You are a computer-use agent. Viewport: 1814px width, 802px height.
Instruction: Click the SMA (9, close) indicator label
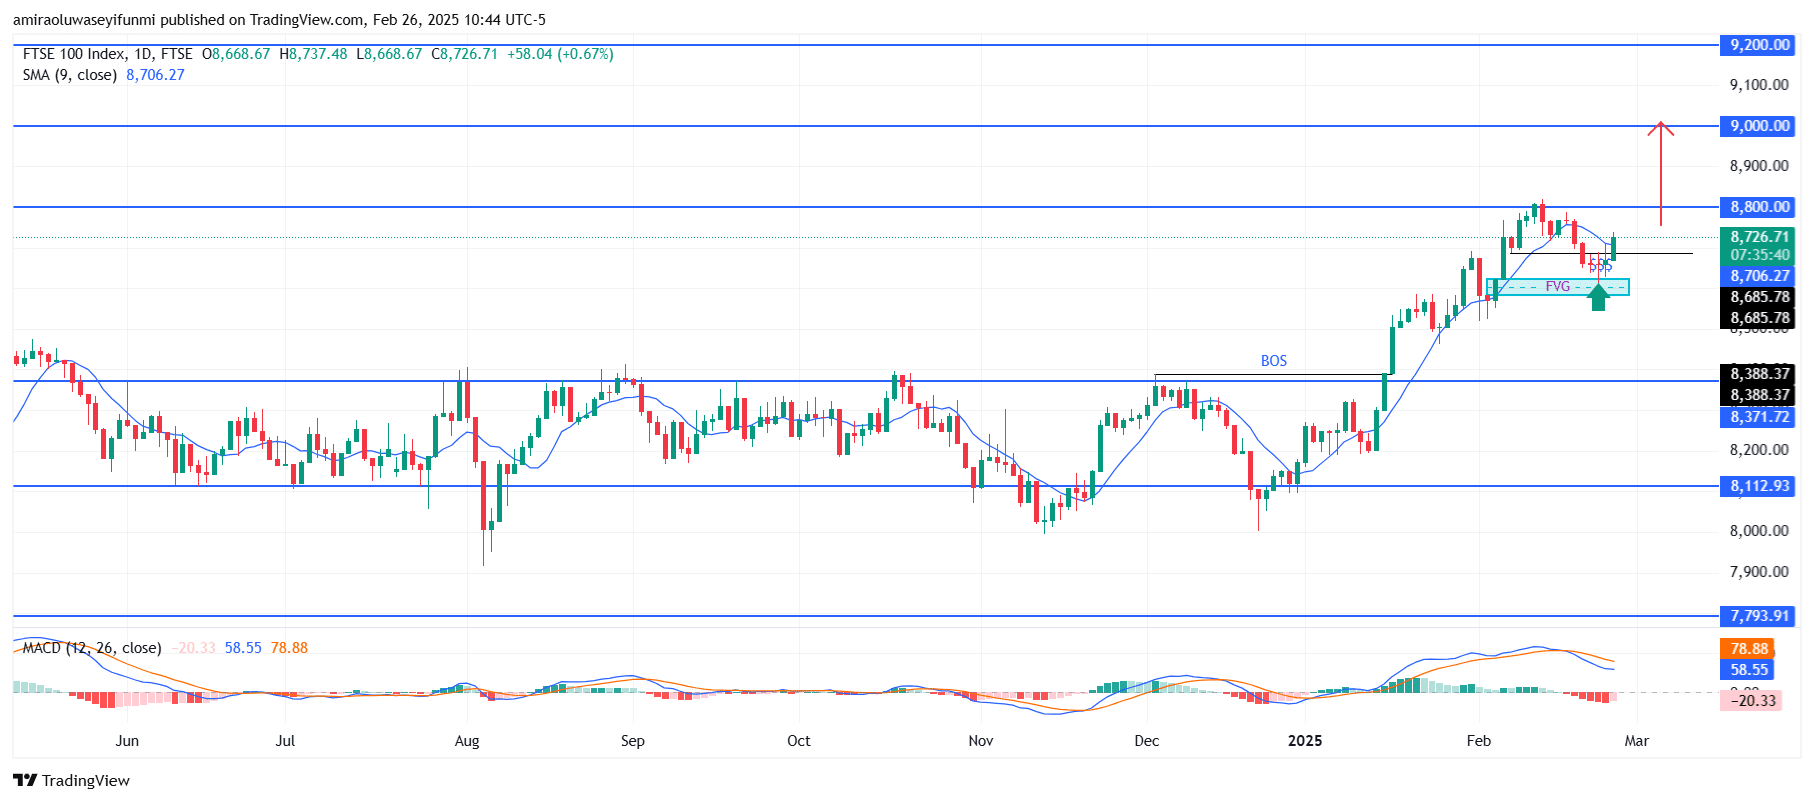coord(70,75)
